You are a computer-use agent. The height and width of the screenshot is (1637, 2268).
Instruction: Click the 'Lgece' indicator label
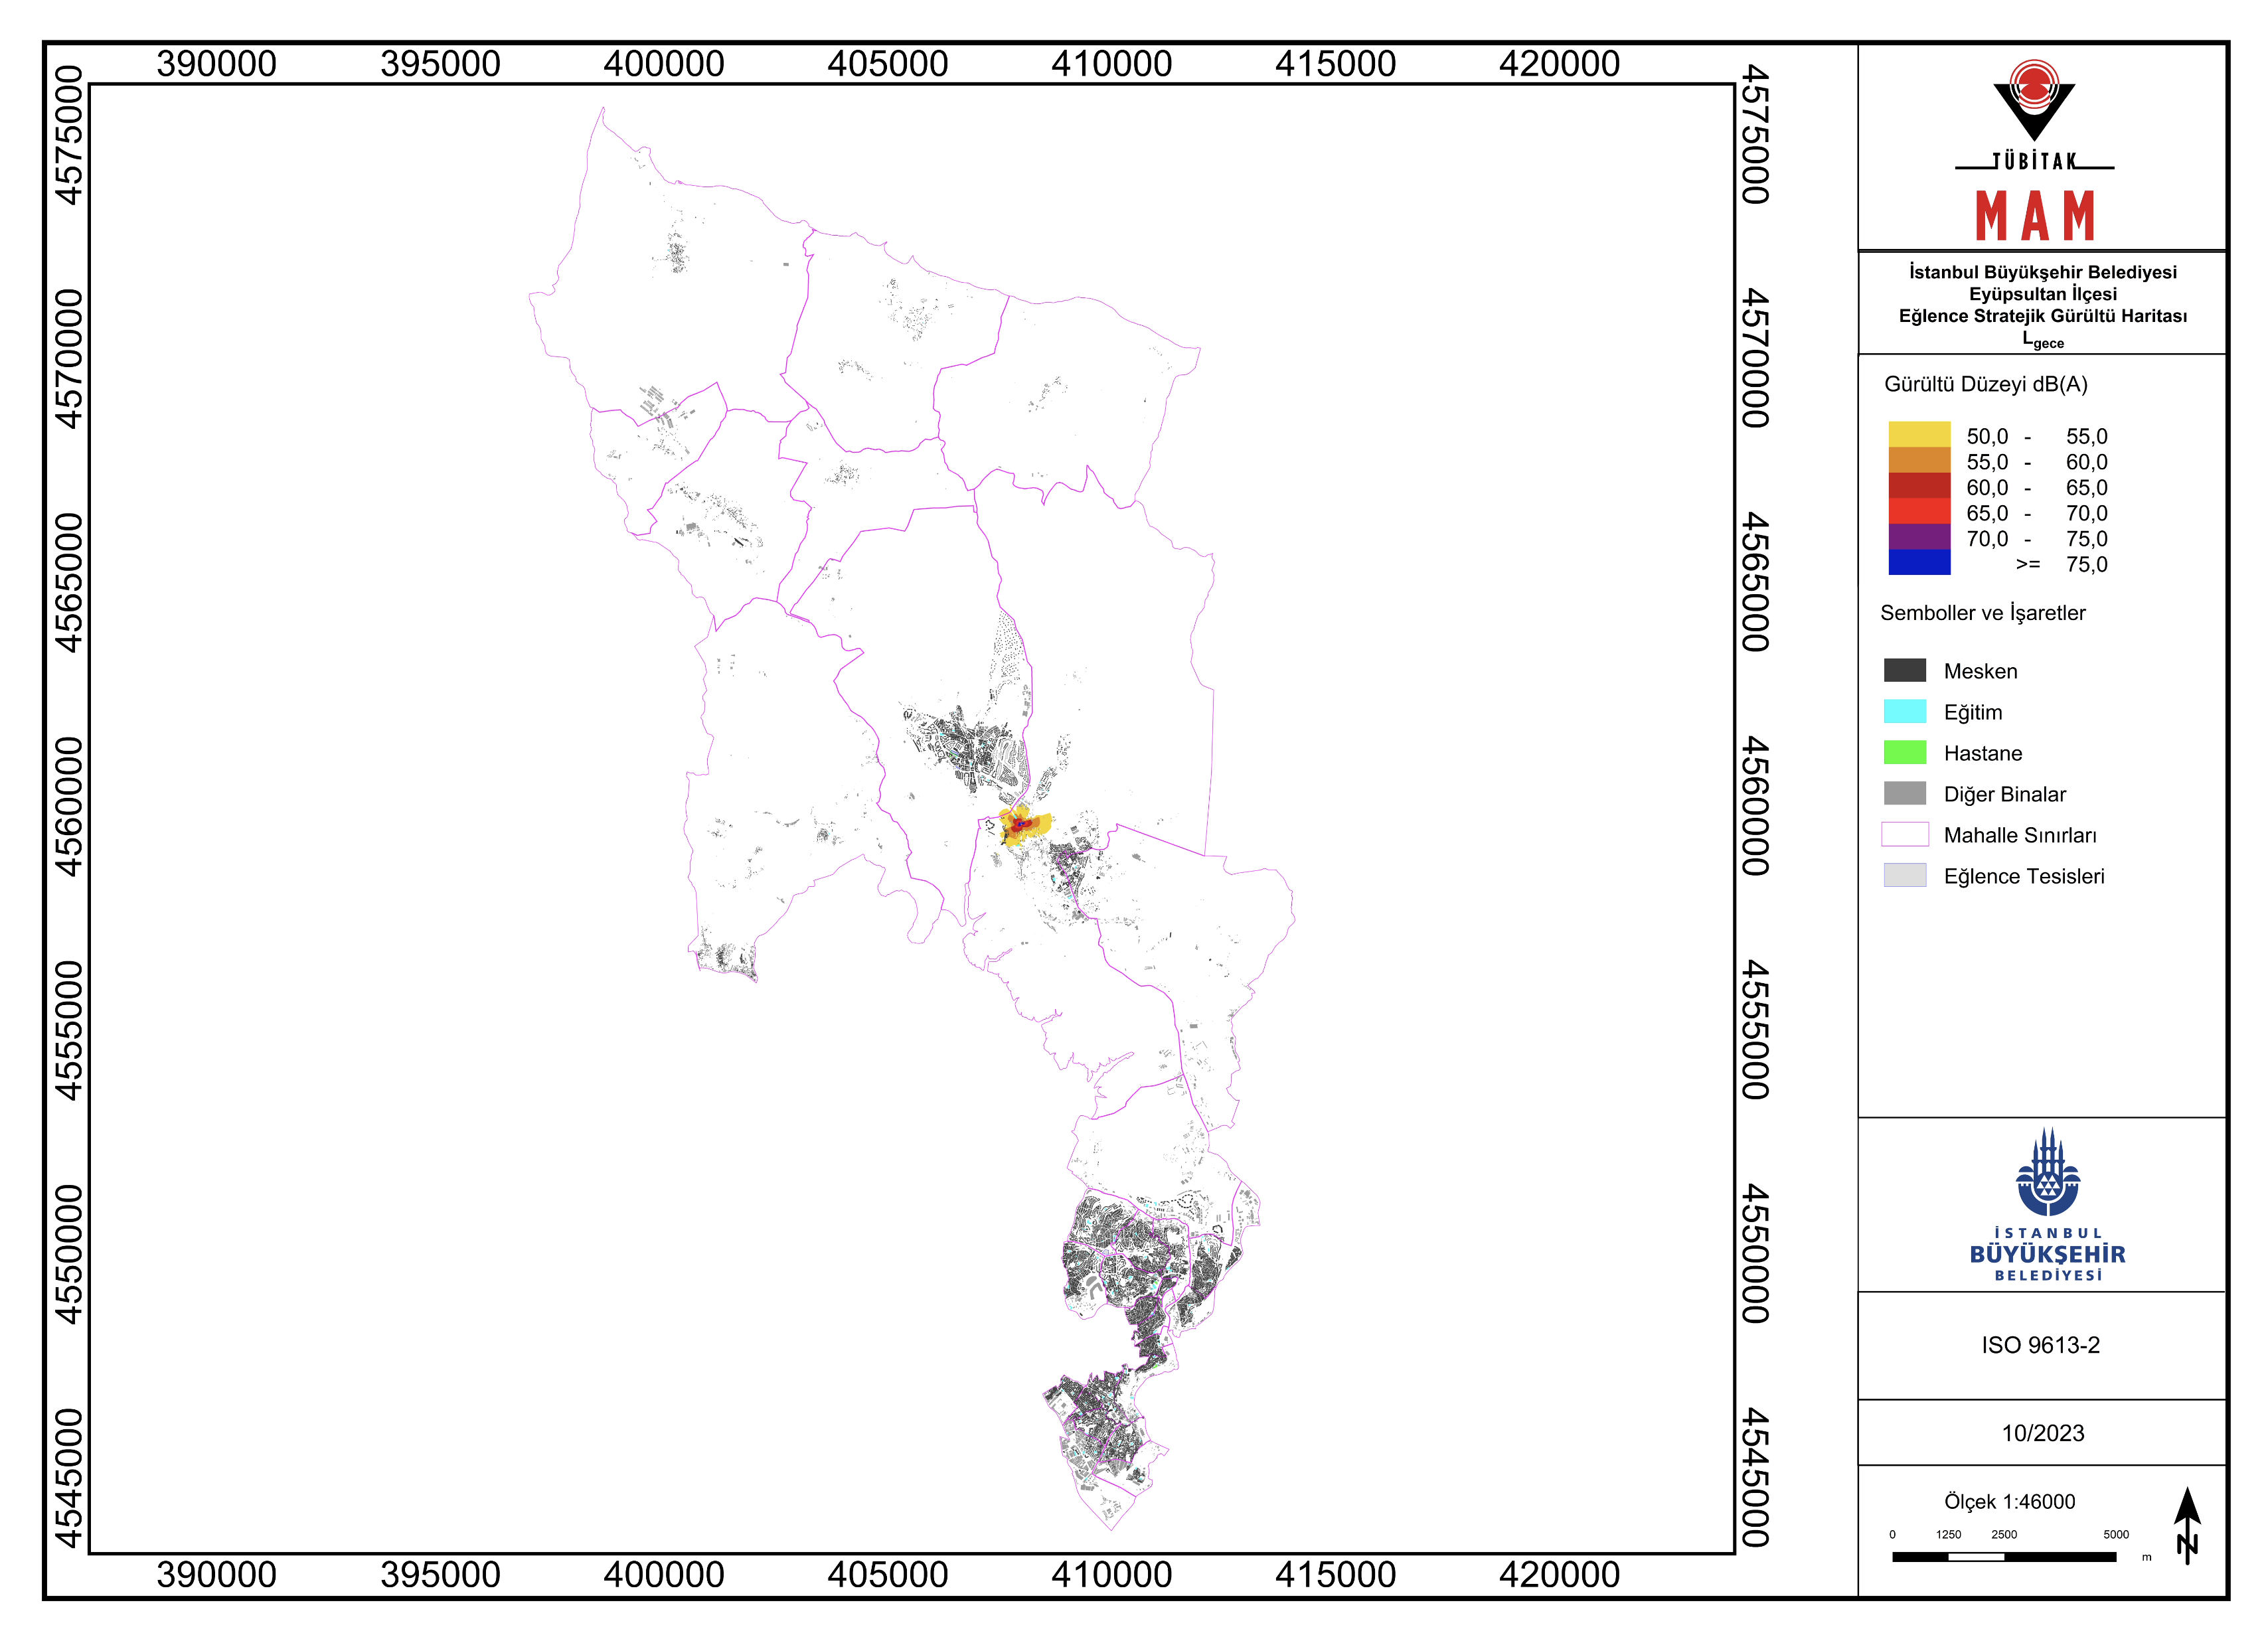tap(2042, 341)
